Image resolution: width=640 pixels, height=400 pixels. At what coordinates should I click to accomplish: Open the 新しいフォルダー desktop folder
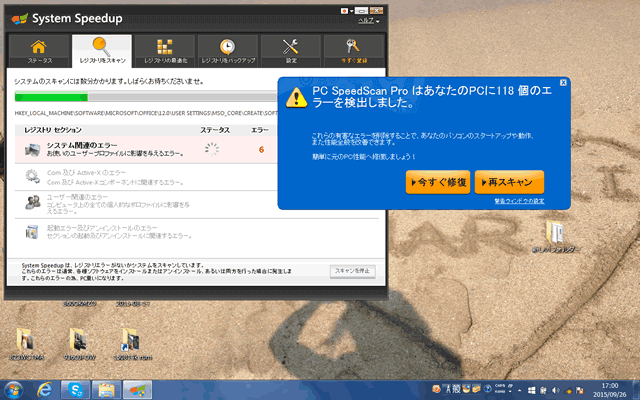pyautogui.click(x=555, y=236)
